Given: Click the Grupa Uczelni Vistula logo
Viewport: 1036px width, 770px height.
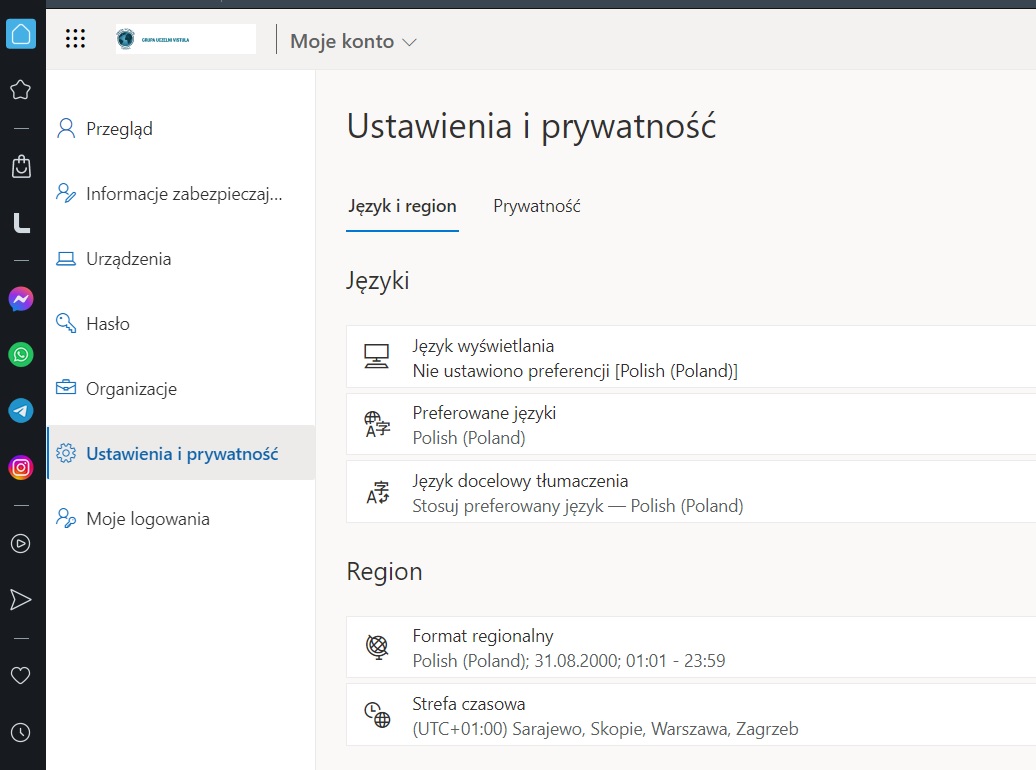Looking at the screenshot, I should [x=185, y=39].
